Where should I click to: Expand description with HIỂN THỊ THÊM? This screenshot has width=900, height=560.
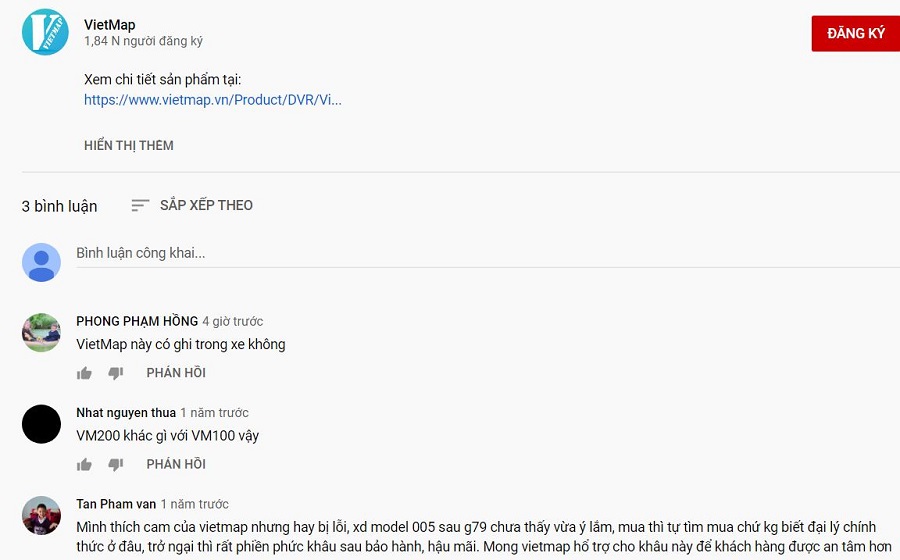coord(129,145)
